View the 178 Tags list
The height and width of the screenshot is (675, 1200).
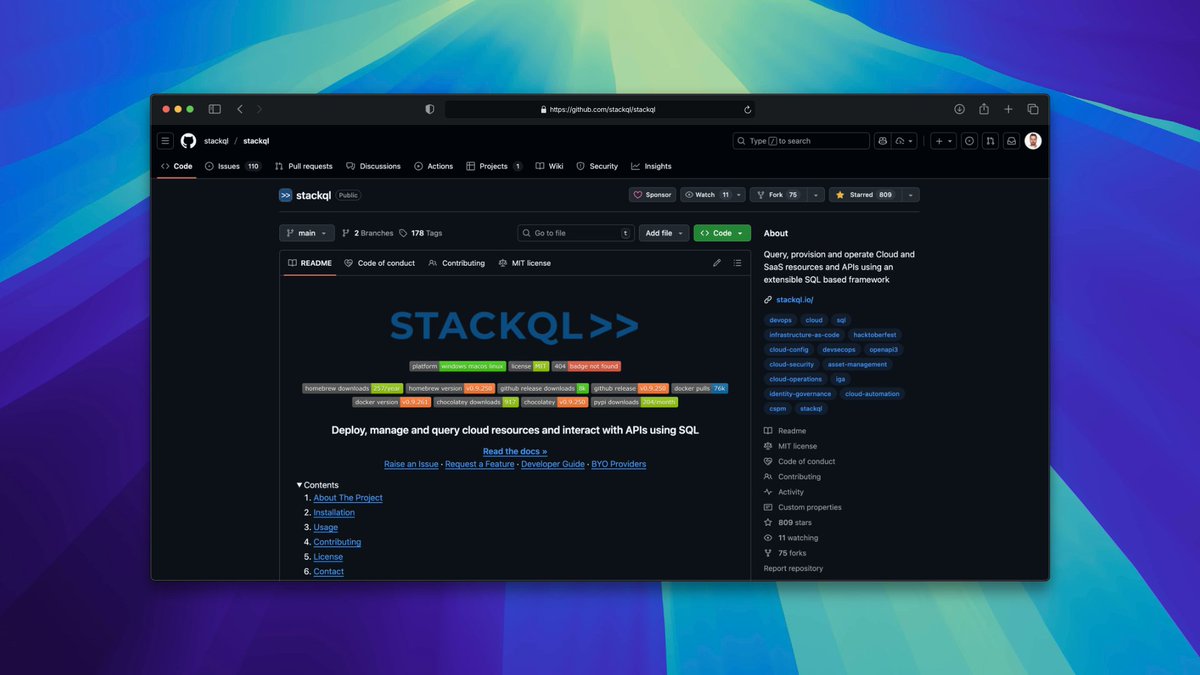coord(420,233)
